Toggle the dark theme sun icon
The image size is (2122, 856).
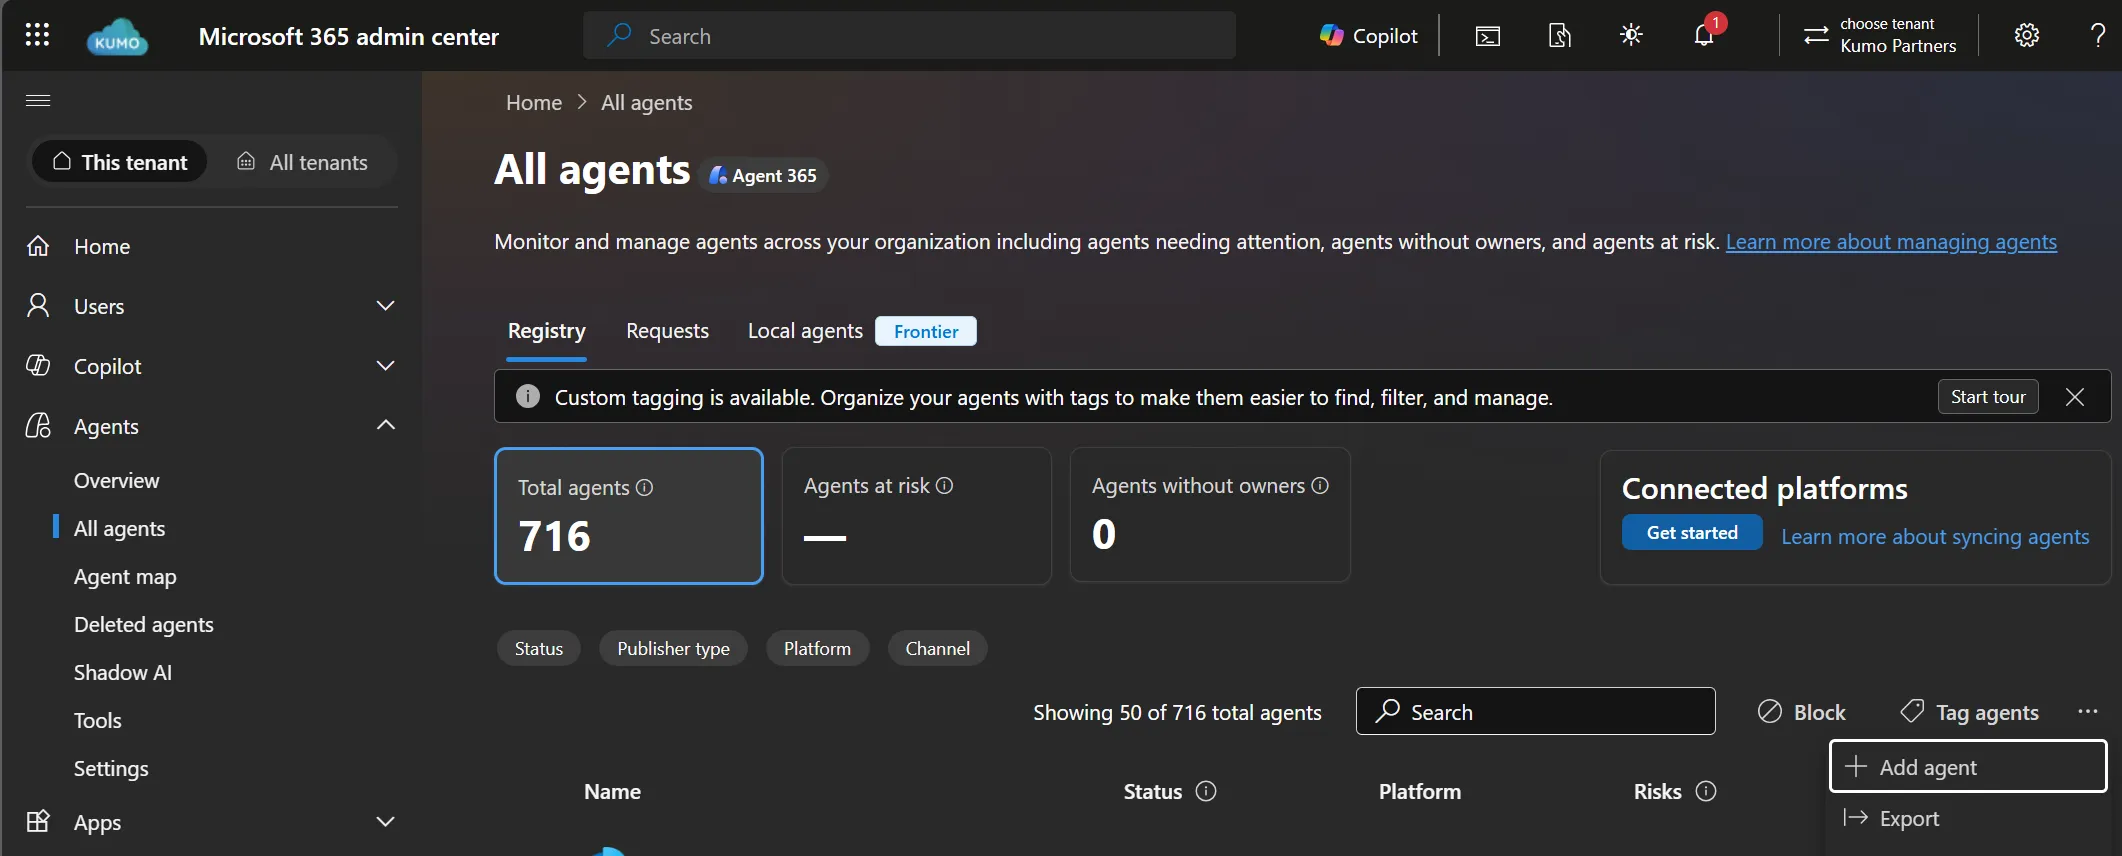point(1631,36)
